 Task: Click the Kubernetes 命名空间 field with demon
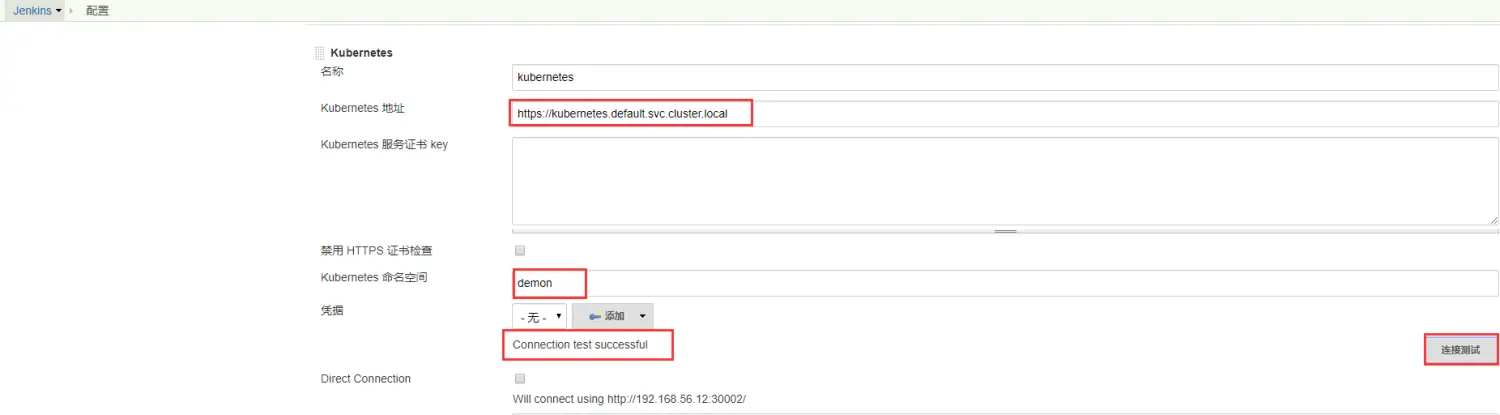click(x=1004, y=283)
